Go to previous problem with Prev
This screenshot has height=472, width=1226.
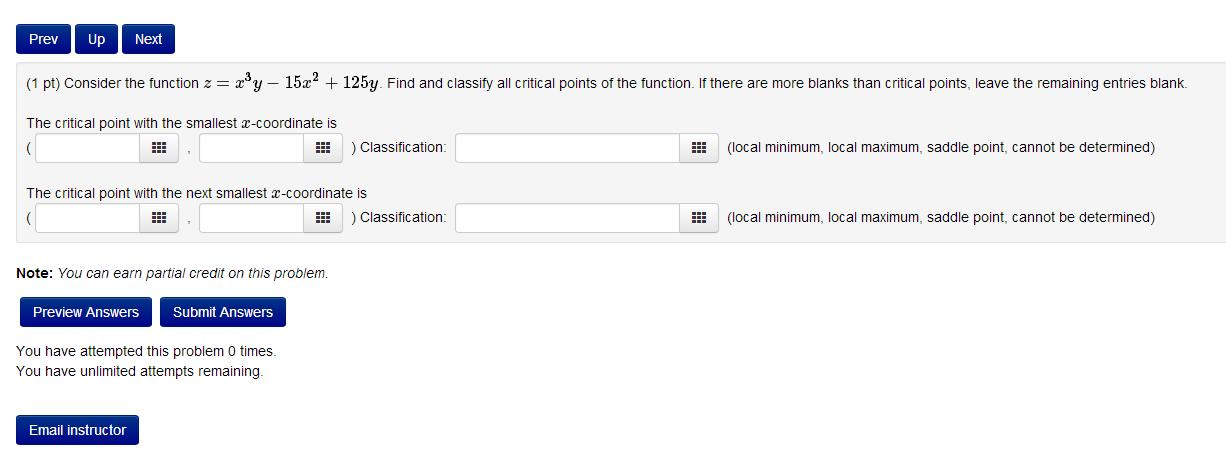point(43,39)
